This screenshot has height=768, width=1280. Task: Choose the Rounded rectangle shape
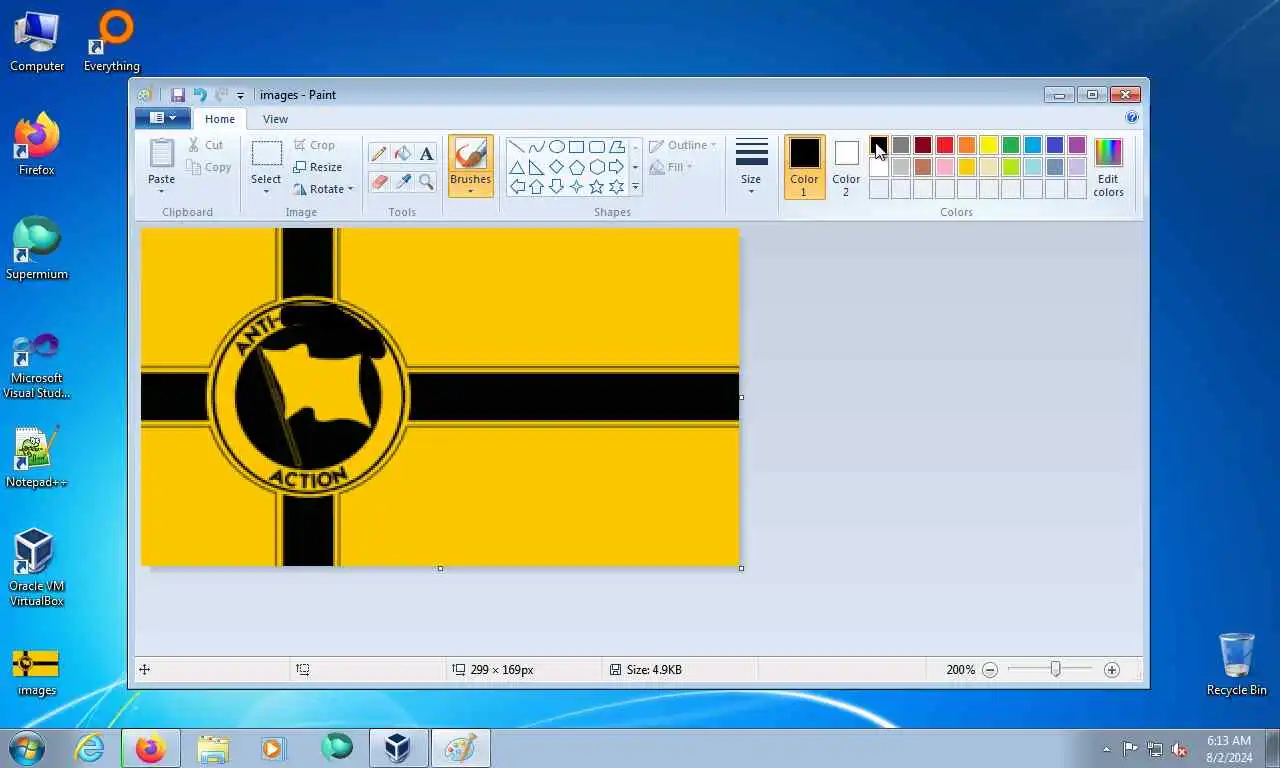(597, 147)
